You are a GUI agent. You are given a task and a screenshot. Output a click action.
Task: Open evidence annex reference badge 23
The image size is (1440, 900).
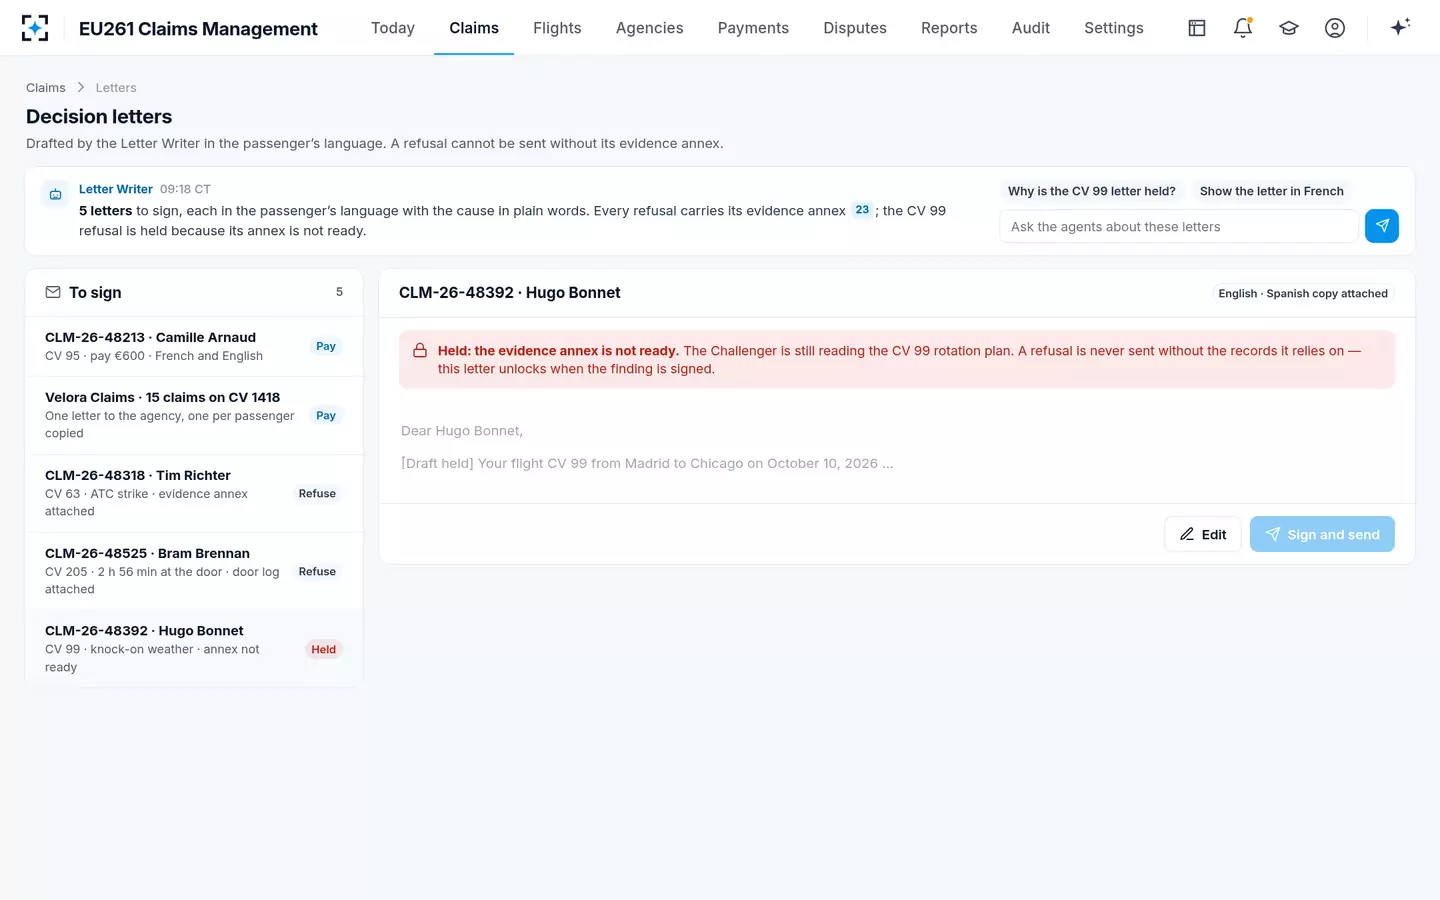(x=862, y=210)
